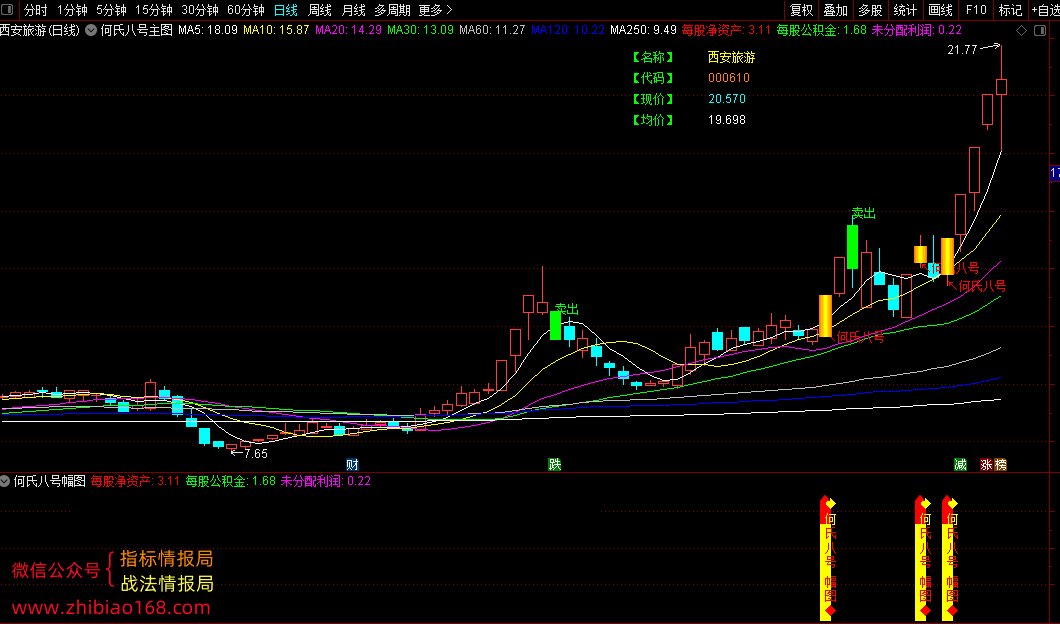Click the 每股净资产: 3.11 in sub-chart header
Screen dimensions: 1060x624
click(x=135, y=481)
